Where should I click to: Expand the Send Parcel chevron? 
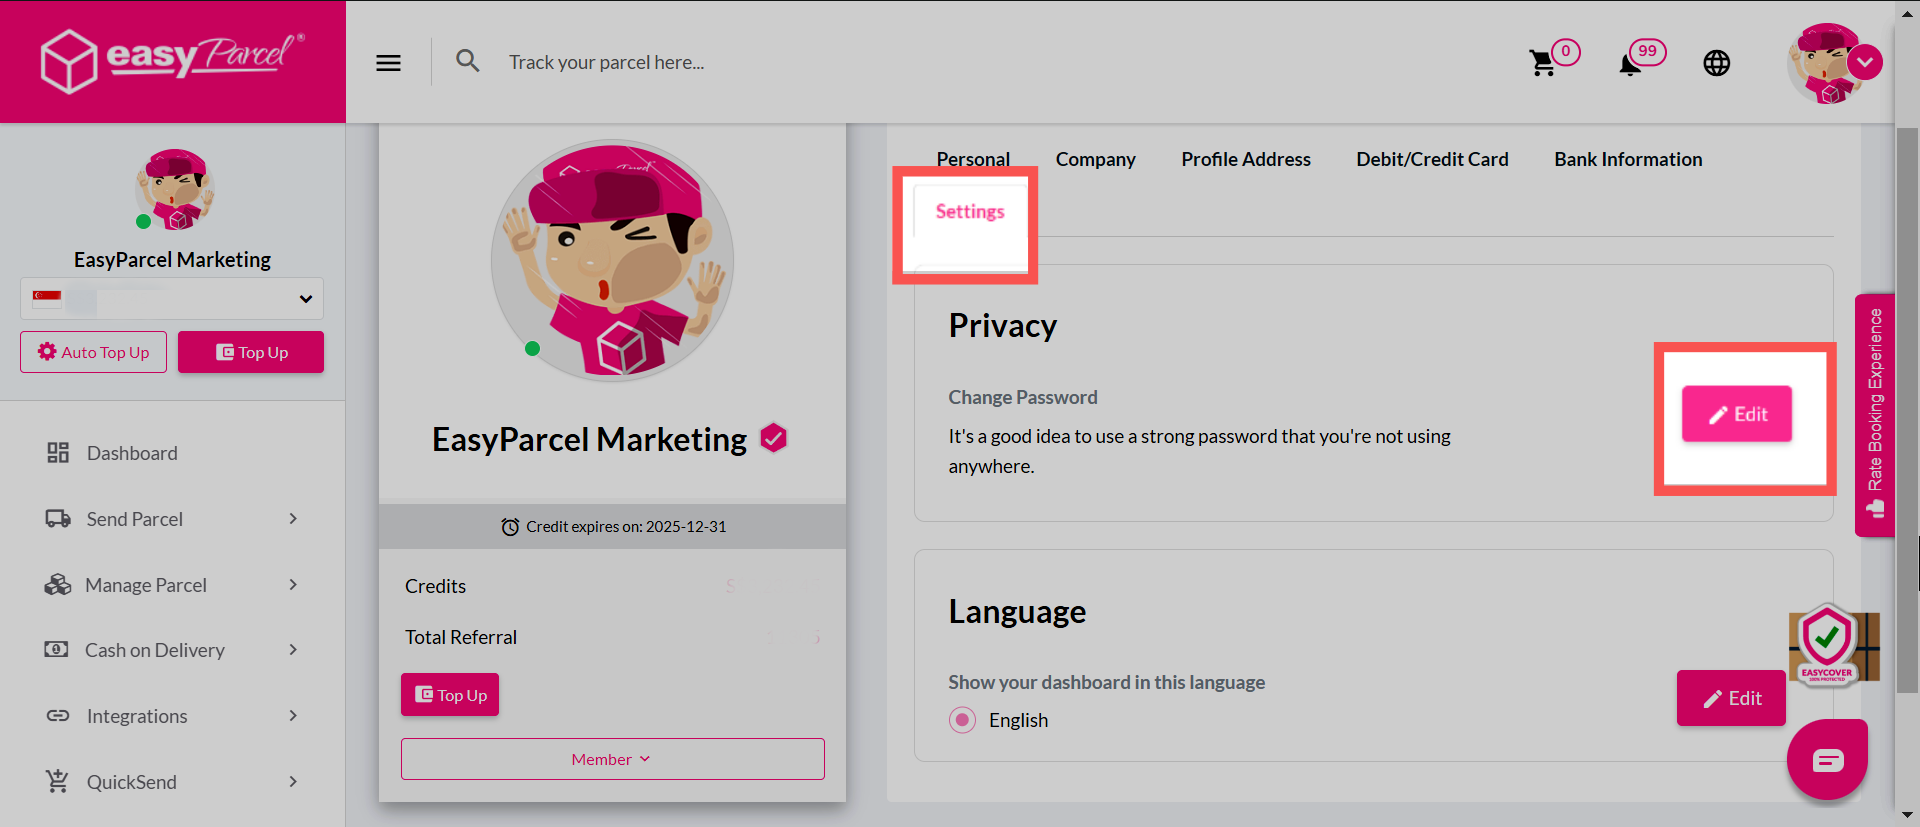[293, 519]
